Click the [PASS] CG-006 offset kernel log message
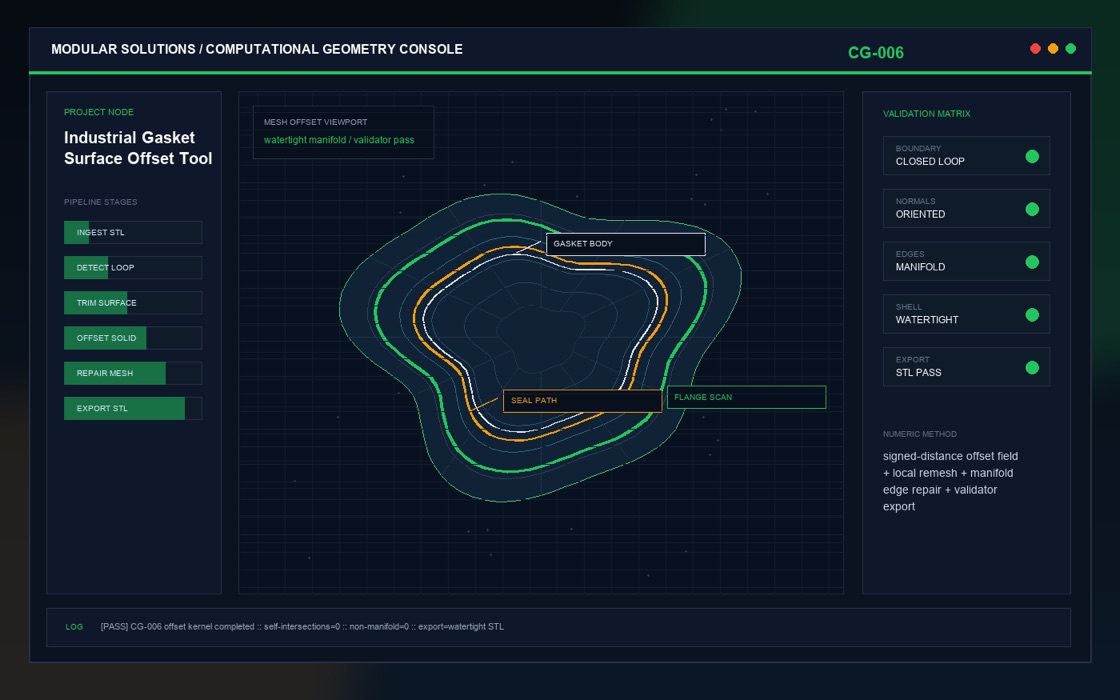This screenshot has height=700, width=1120. point(302,627)
